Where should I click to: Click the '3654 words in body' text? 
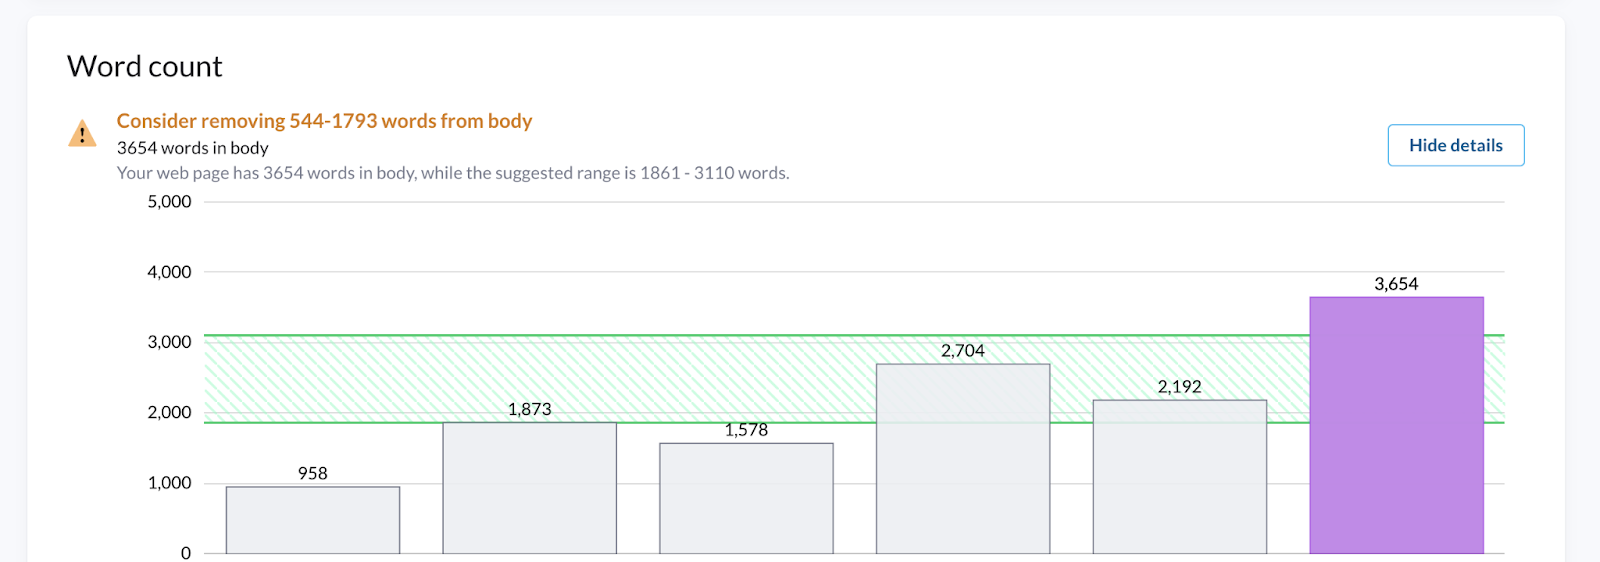coord(193,148)
